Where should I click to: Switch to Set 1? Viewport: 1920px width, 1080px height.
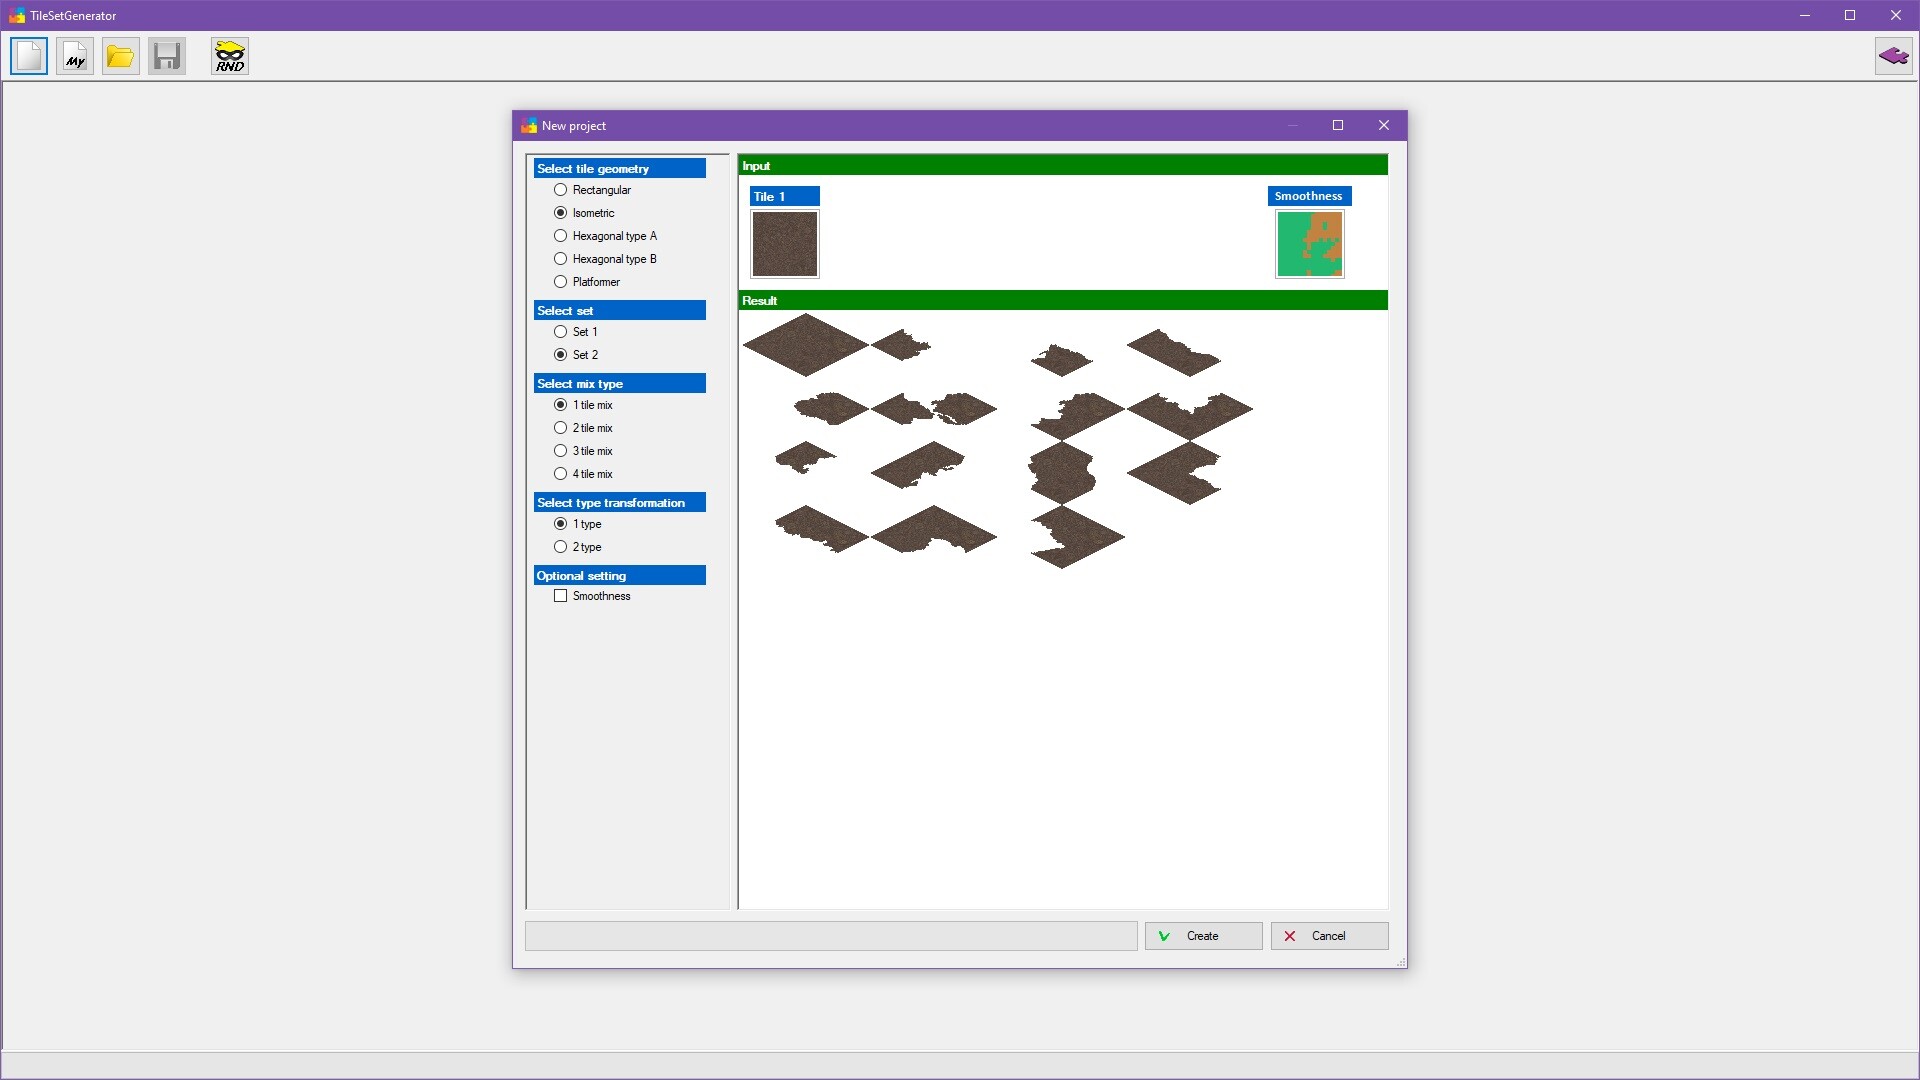tap(560, 331)
